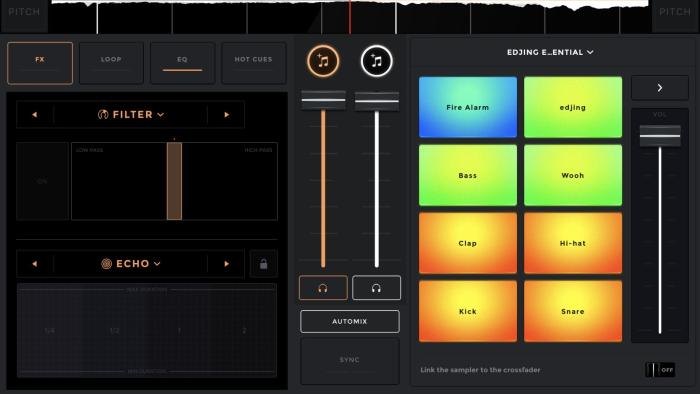Click the orange deck volume fader
Screen dimensions: 700x394
323,100
